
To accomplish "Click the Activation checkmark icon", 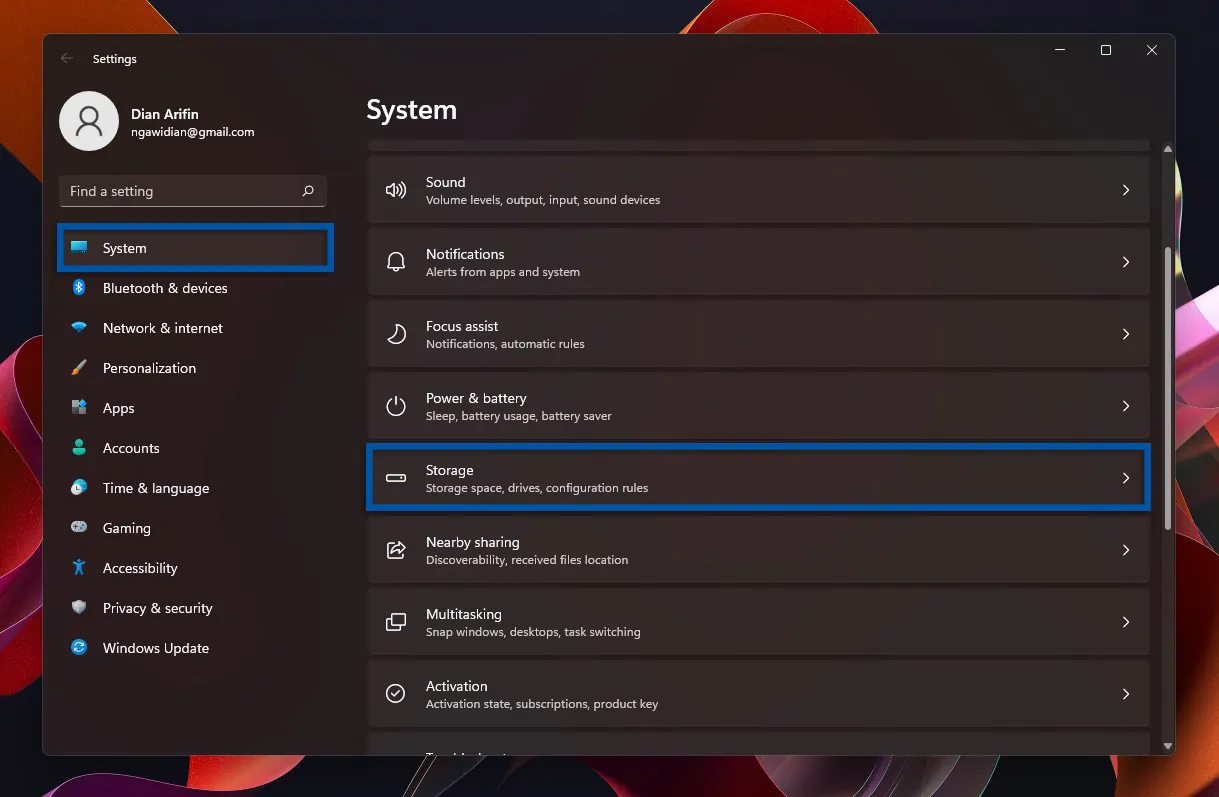I will pos(397,694).
